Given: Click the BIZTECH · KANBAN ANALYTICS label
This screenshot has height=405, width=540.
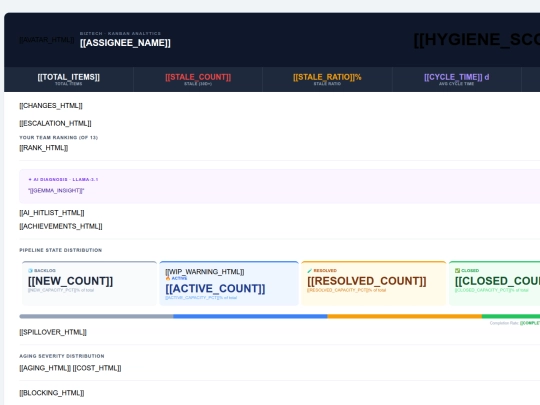Looking at the screenshot, I should point(120,33).
